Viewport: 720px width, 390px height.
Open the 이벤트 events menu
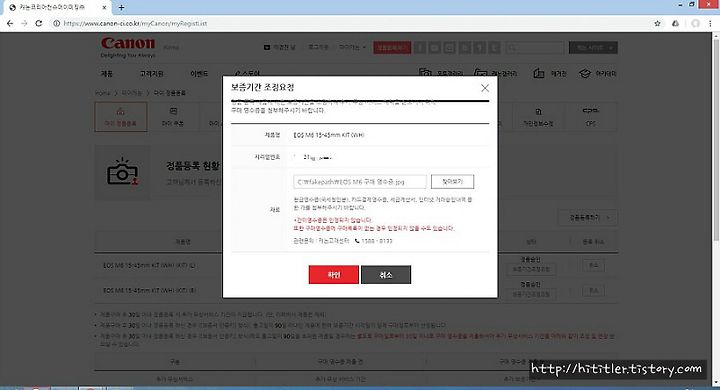point(199,73)
